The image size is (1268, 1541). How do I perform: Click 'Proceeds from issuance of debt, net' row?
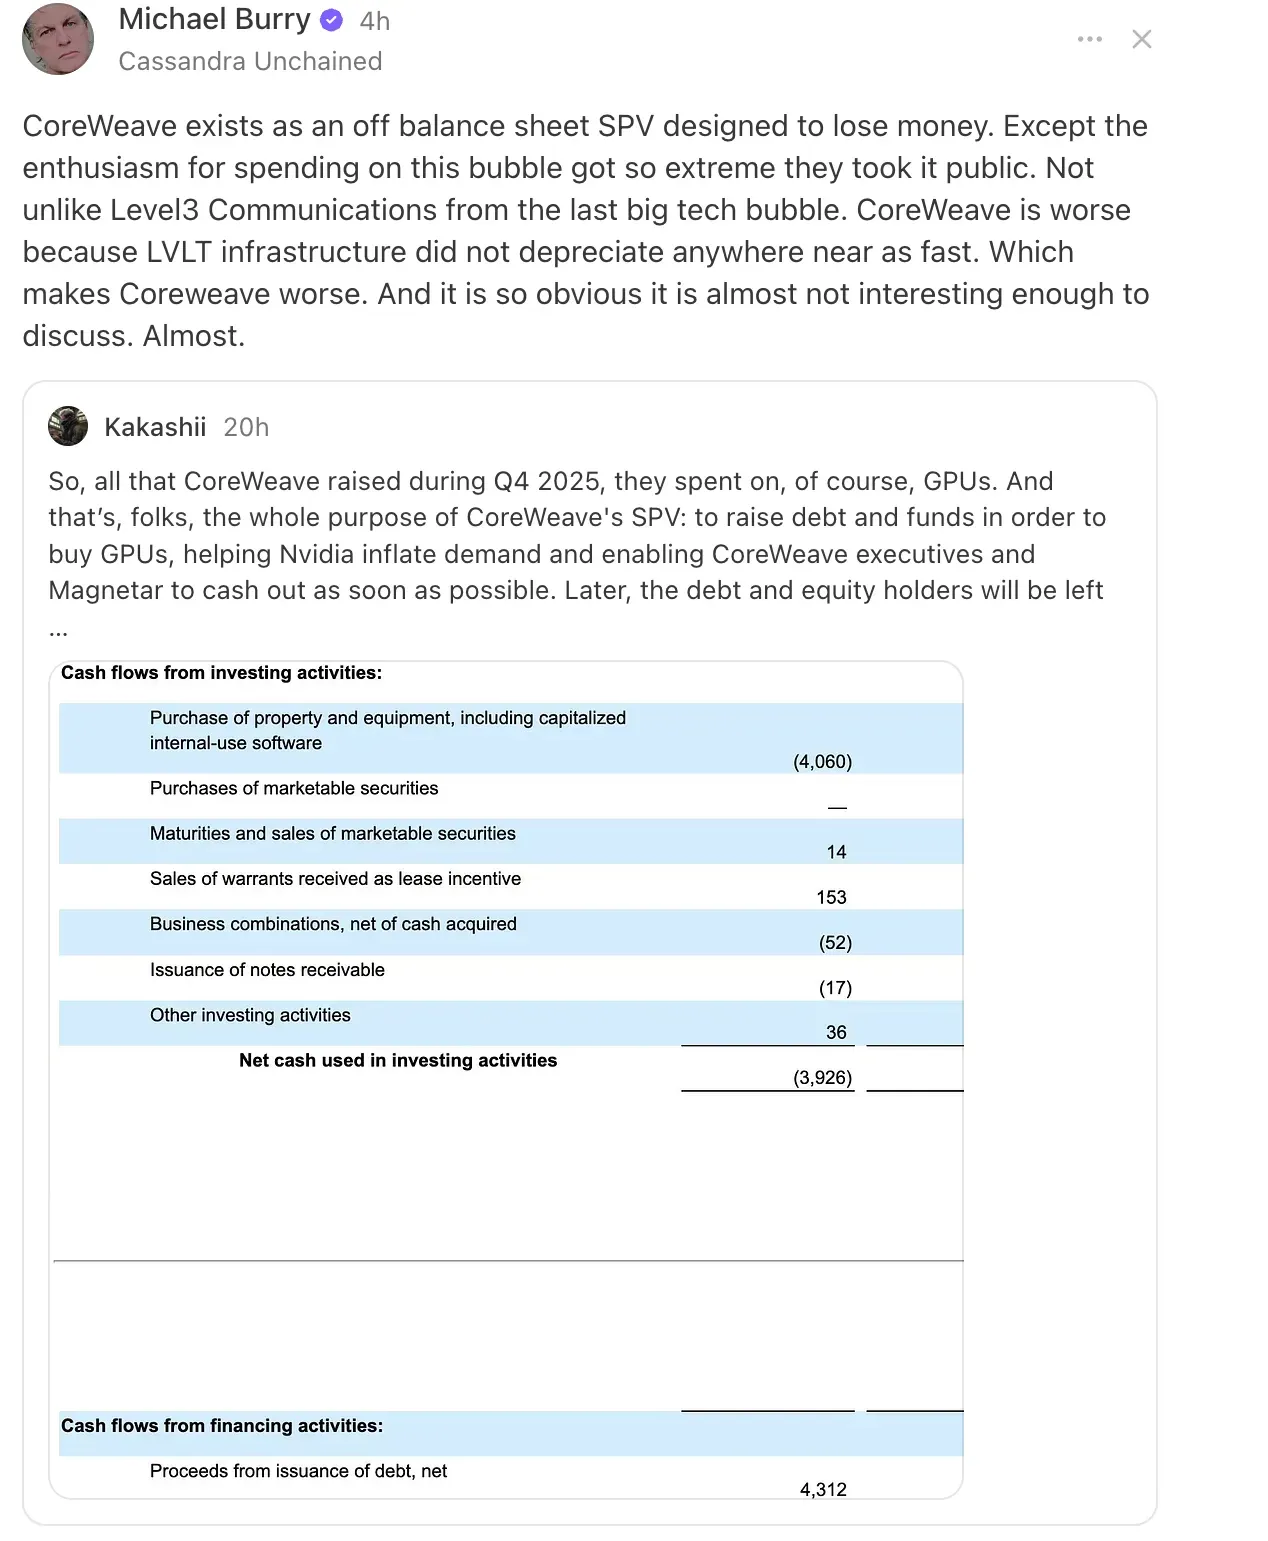tap(298, 1471)
